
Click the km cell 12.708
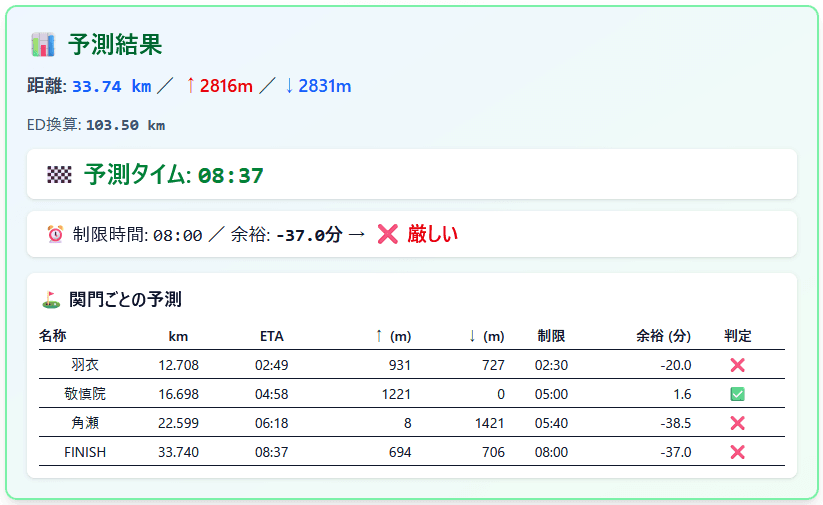click(178, 365)
